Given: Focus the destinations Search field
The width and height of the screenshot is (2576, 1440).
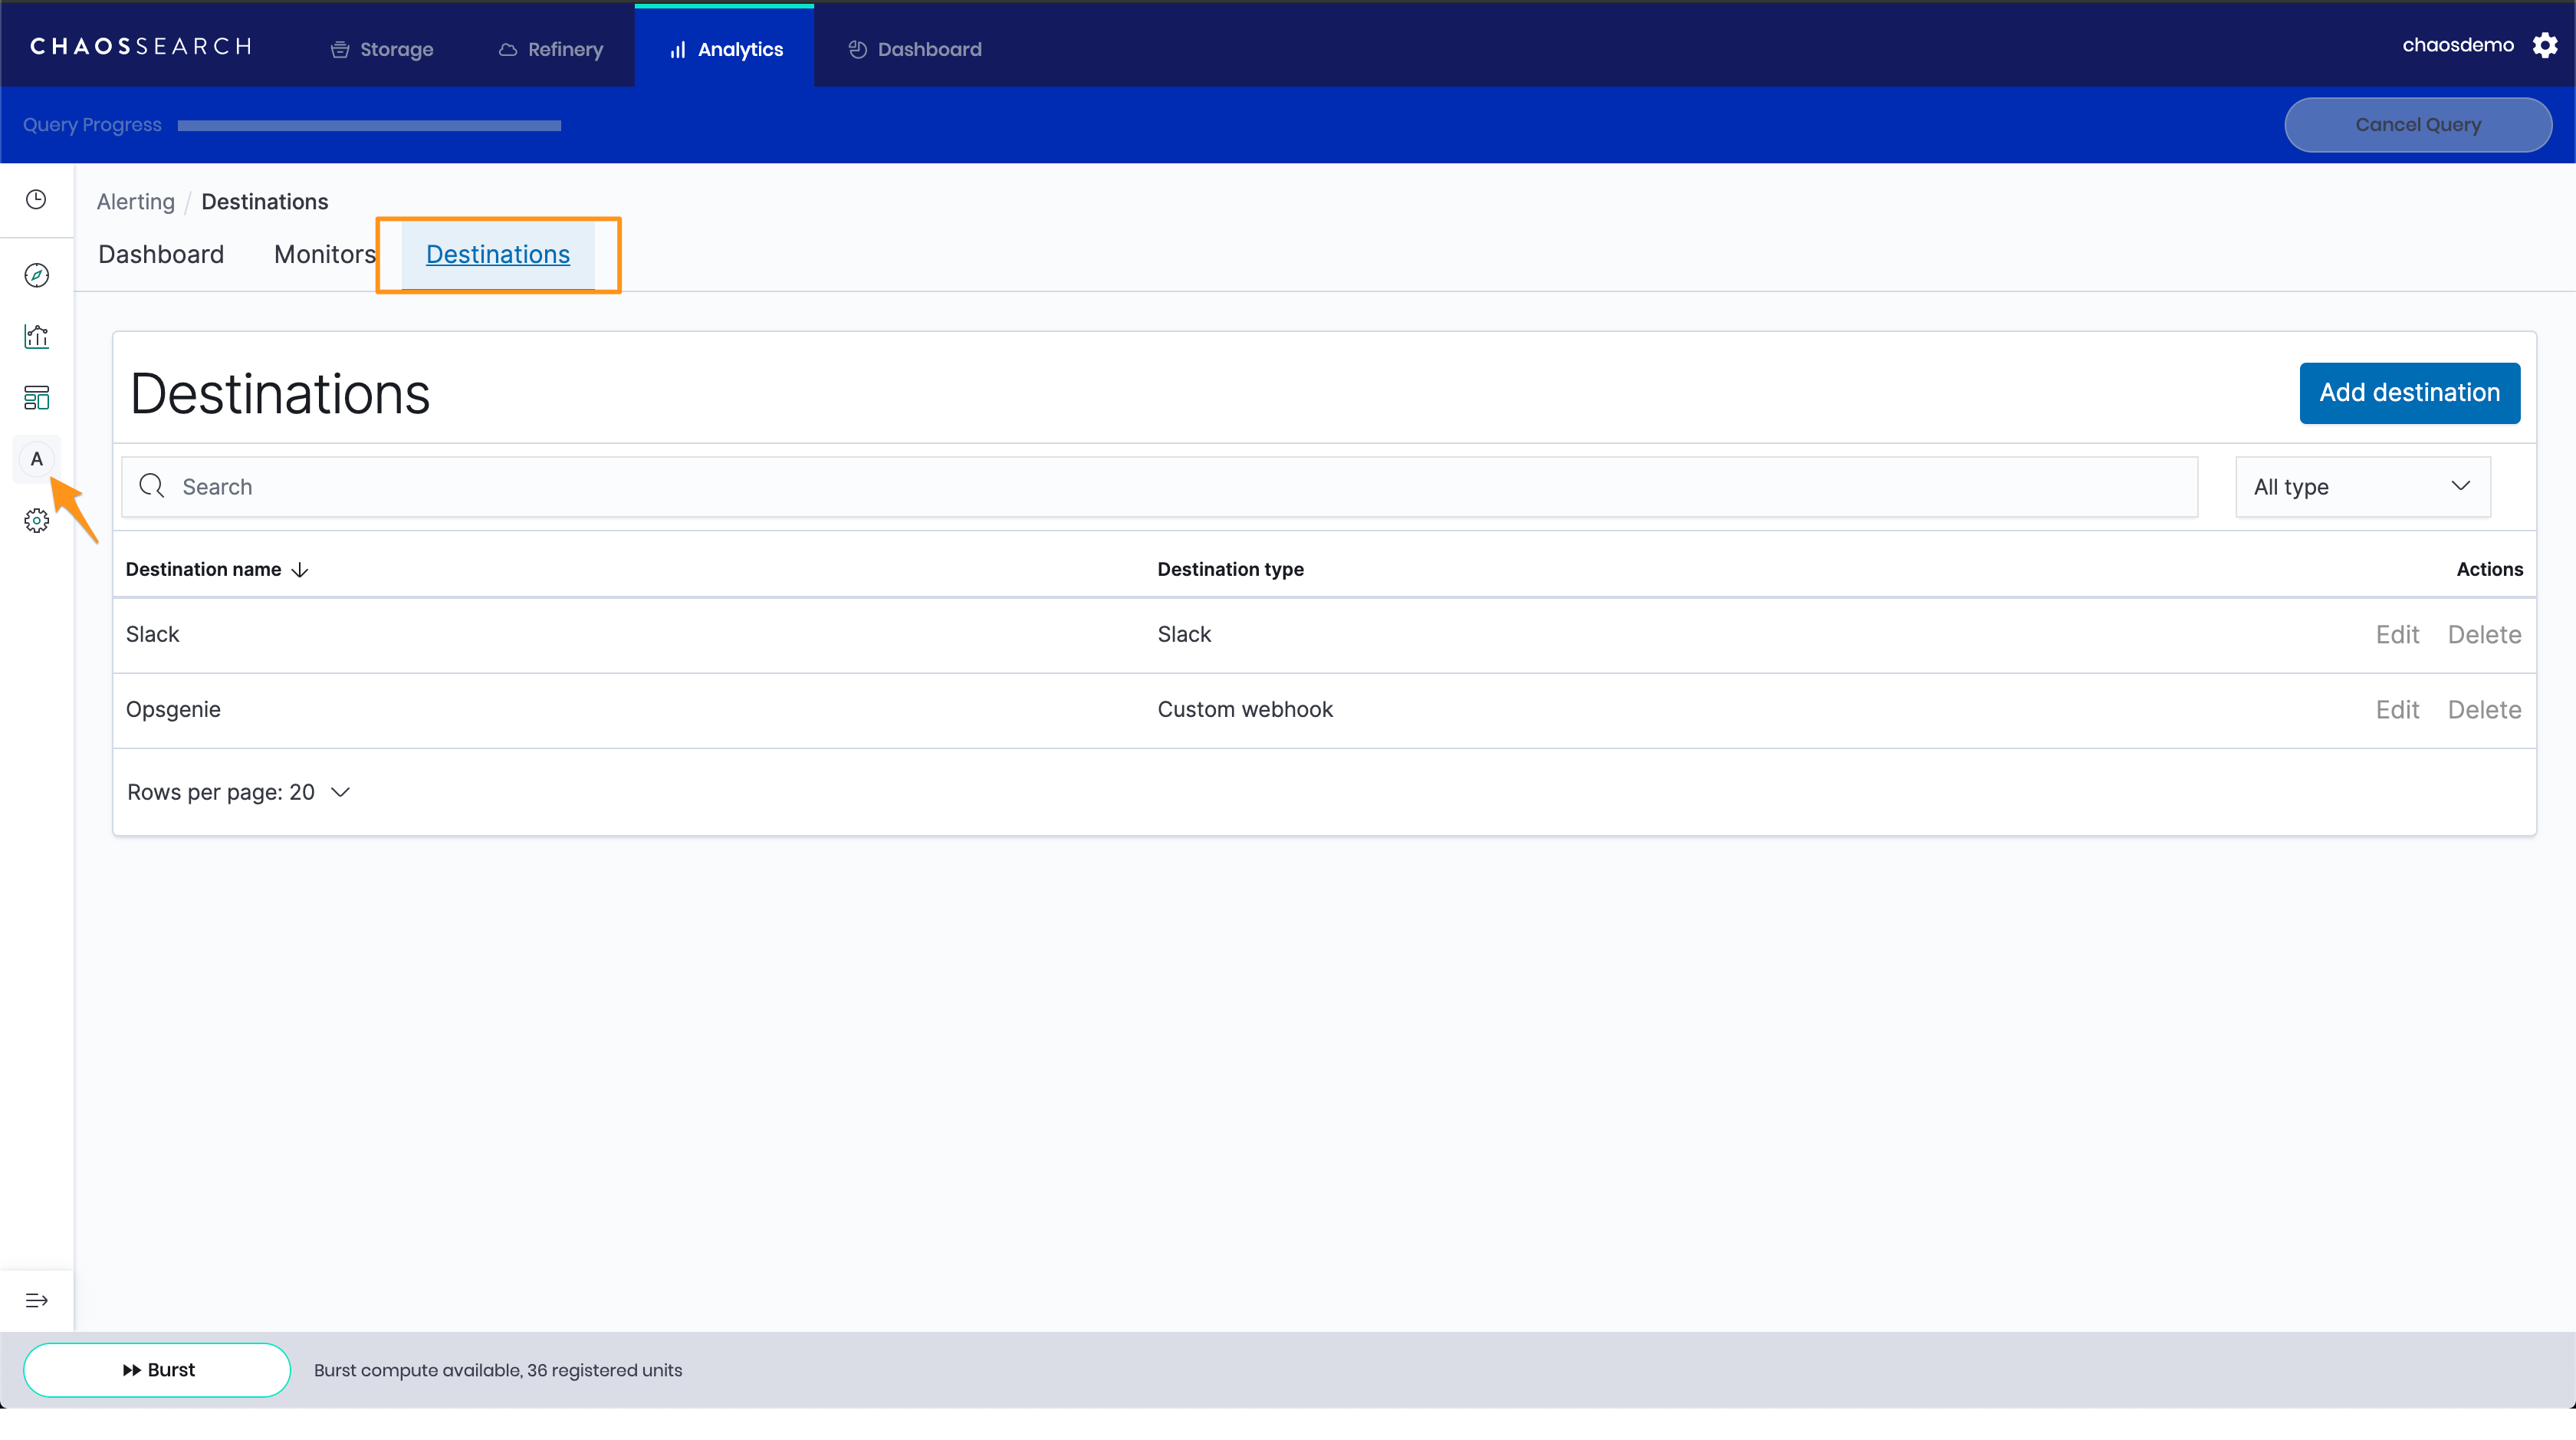Looking at the screenshot, I should point(1160,487).
